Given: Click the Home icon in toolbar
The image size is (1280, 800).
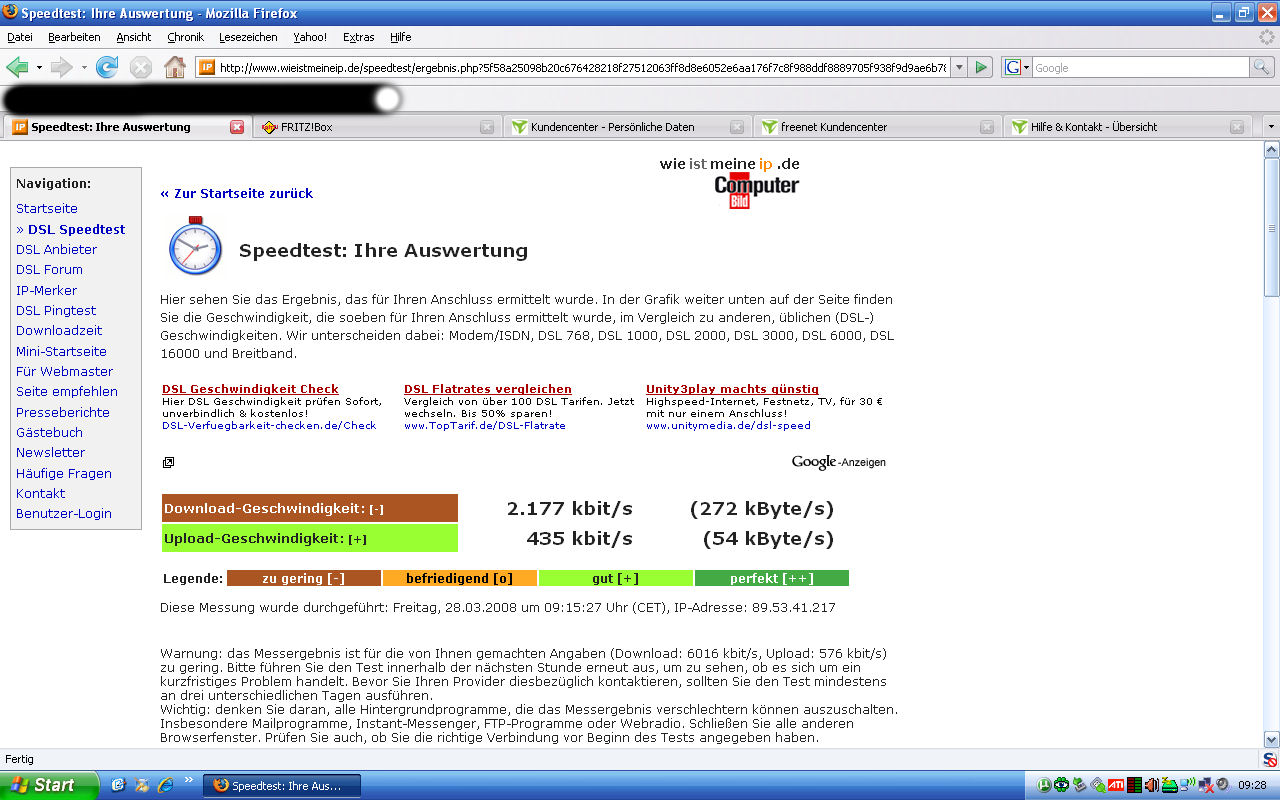Looking at the screenshot, I should point(174,68).
